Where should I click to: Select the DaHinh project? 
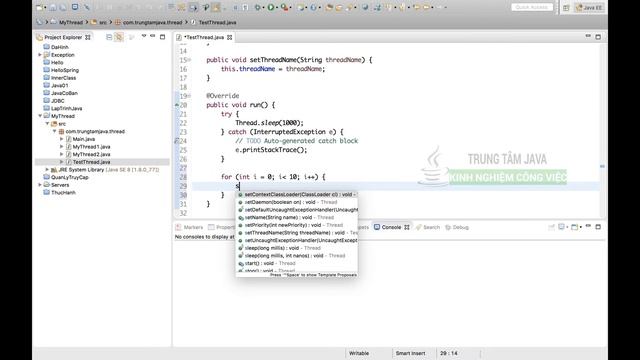pyautogui.click(x=60, y=47)
